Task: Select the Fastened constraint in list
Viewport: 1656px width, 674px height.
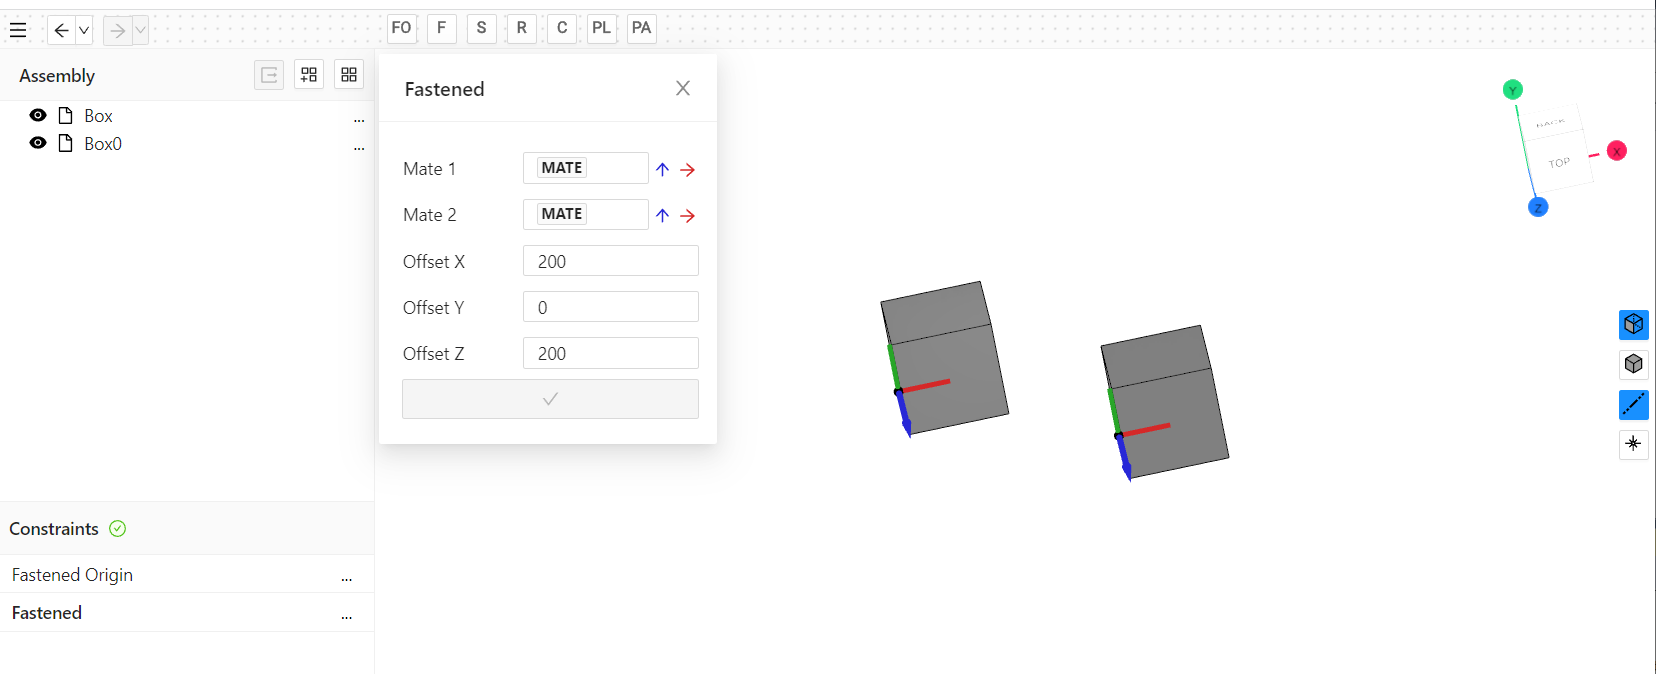Action: tap(47, 613)
